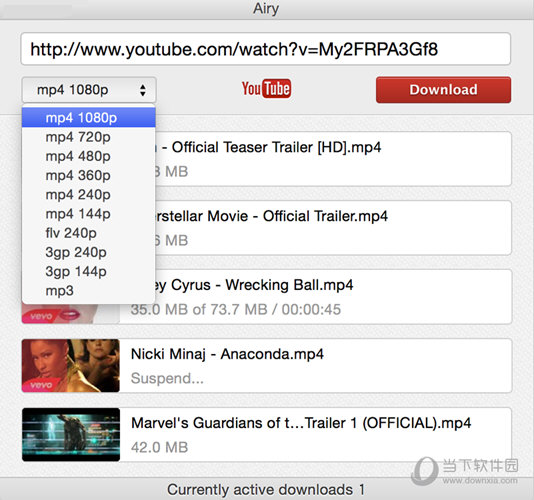534x500 pixels.
Task: Select mp3 audio format option
Action: 89,291
